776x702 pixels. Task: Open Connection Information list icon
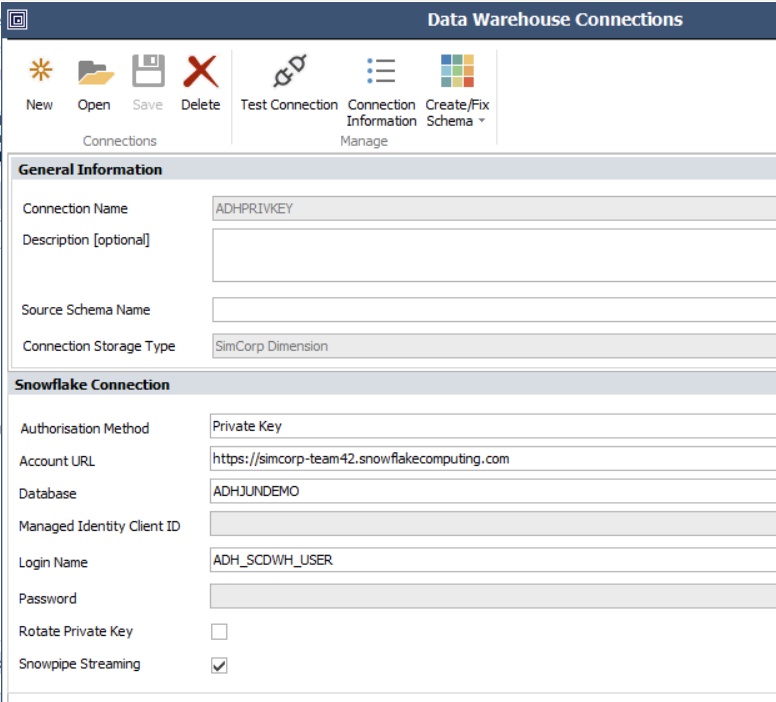tap(381, 71)
